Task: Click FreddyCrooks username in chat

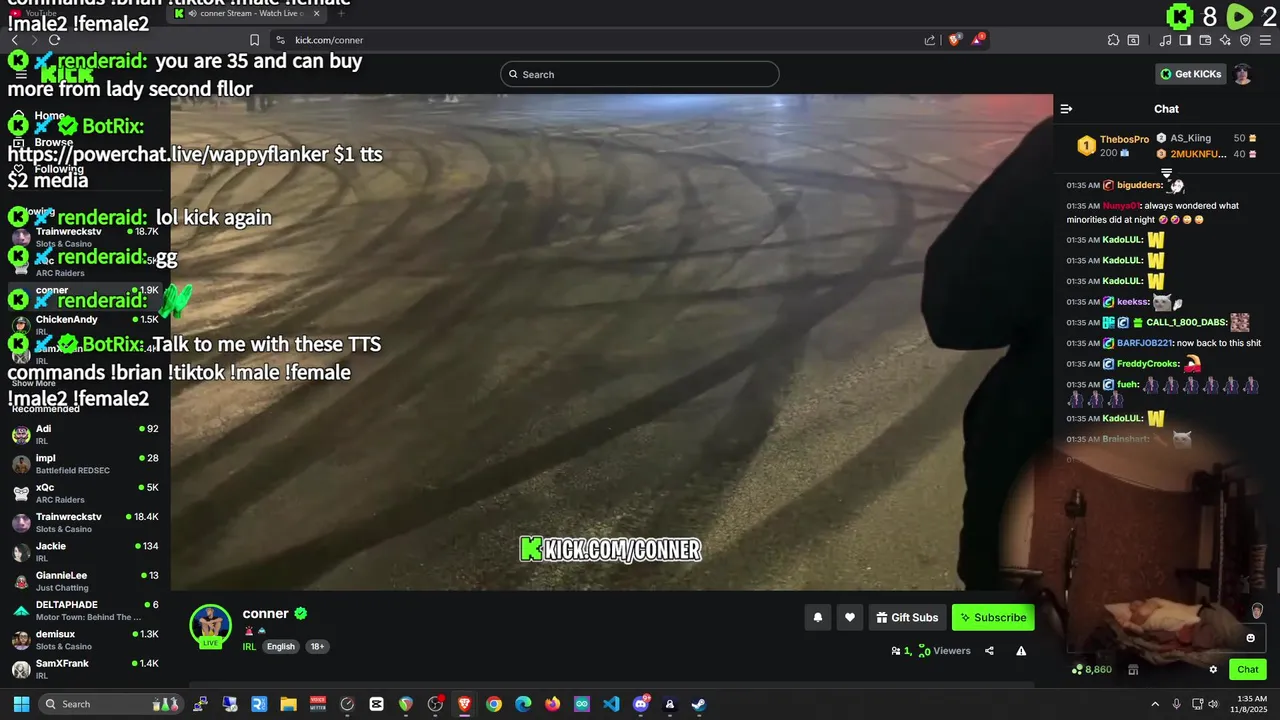Action: (x=1148, y=364)
